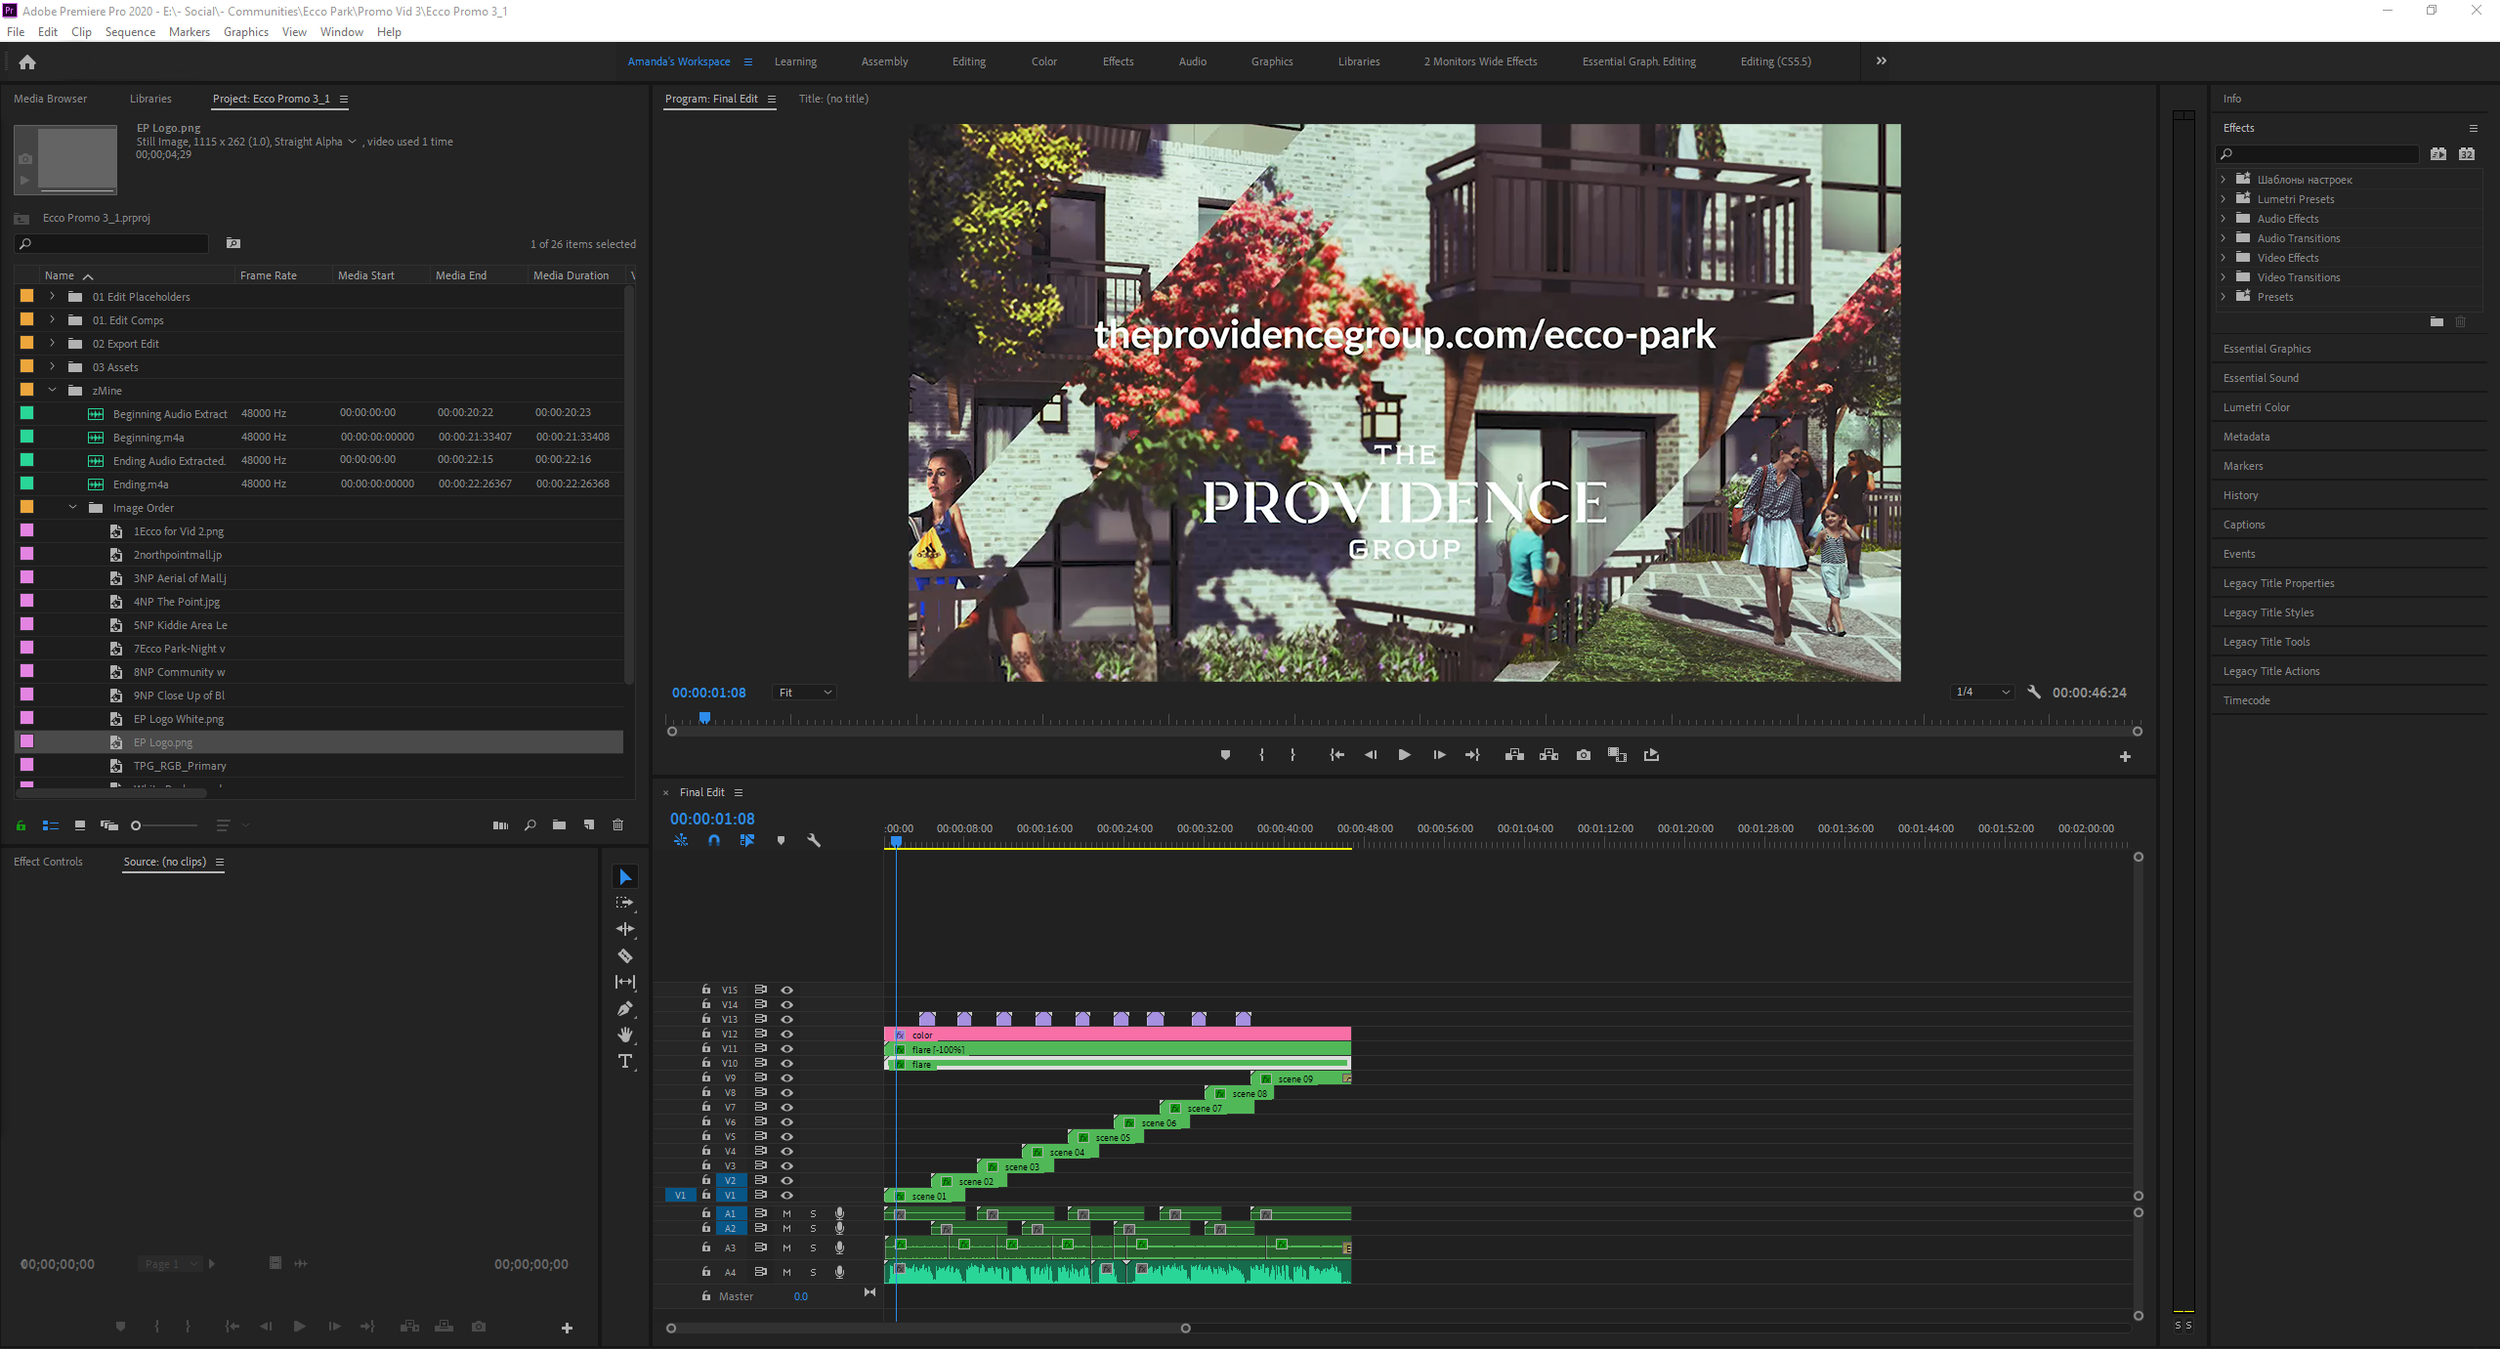Open Sequence menu
Image resolution: width=2500 pixels, height=1349 pixels.
(130, 32)
